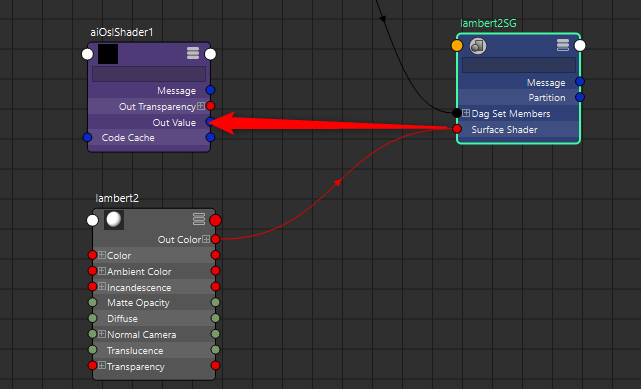This screenshot has height=389, width=641.
Task: Click the red Surface Shader input port
Action: click(x=457, y=129)
